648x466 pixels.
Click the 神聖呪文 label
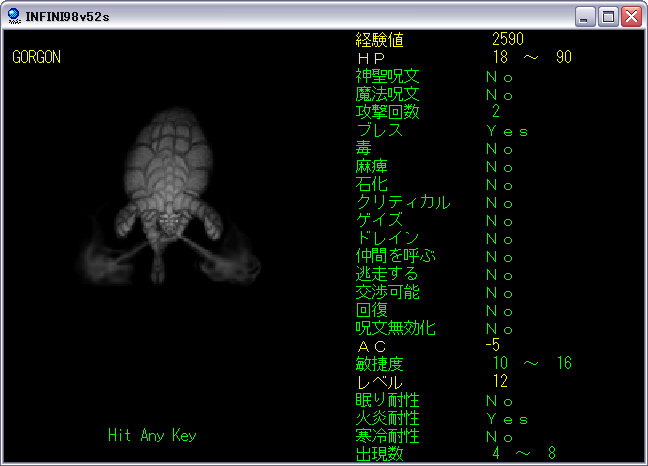click(x=387, y=76)
